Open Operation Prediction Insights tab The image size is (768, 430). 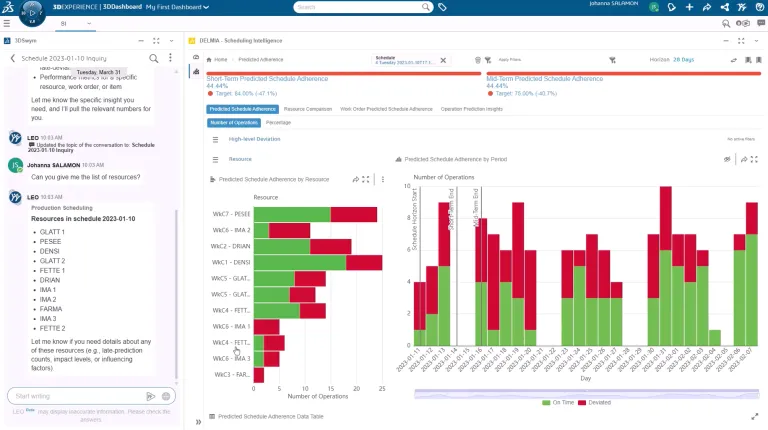tap(472, 109)
